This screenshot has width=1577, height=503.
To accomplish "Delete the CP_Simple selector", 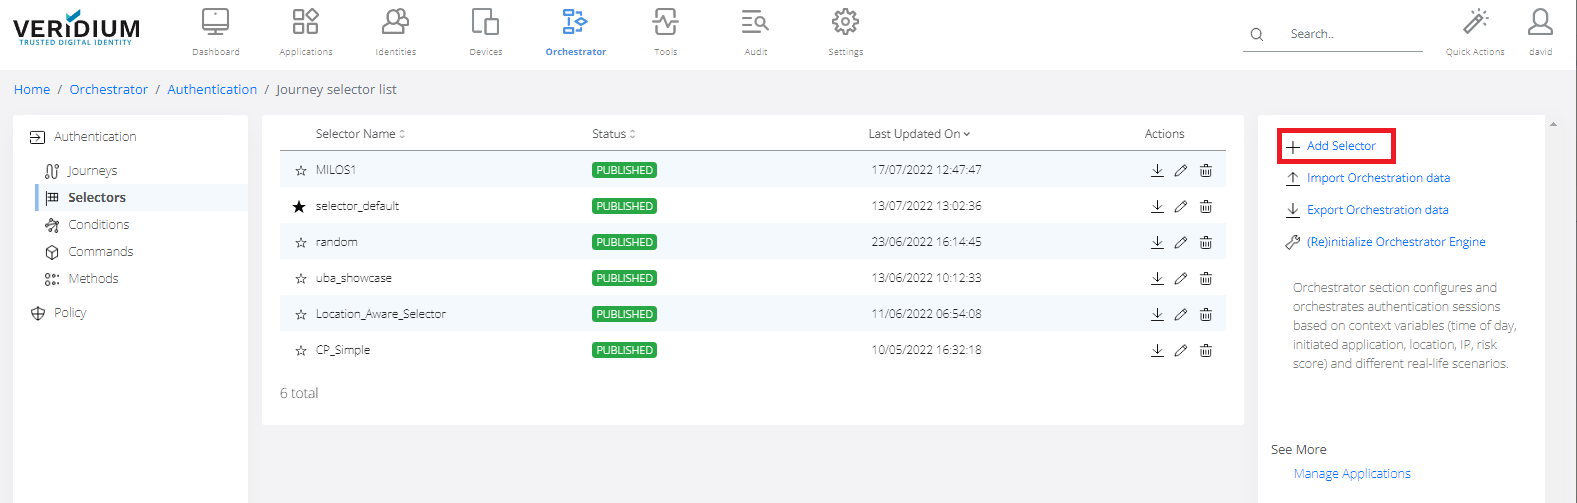I will click(x=1206, y=350).
